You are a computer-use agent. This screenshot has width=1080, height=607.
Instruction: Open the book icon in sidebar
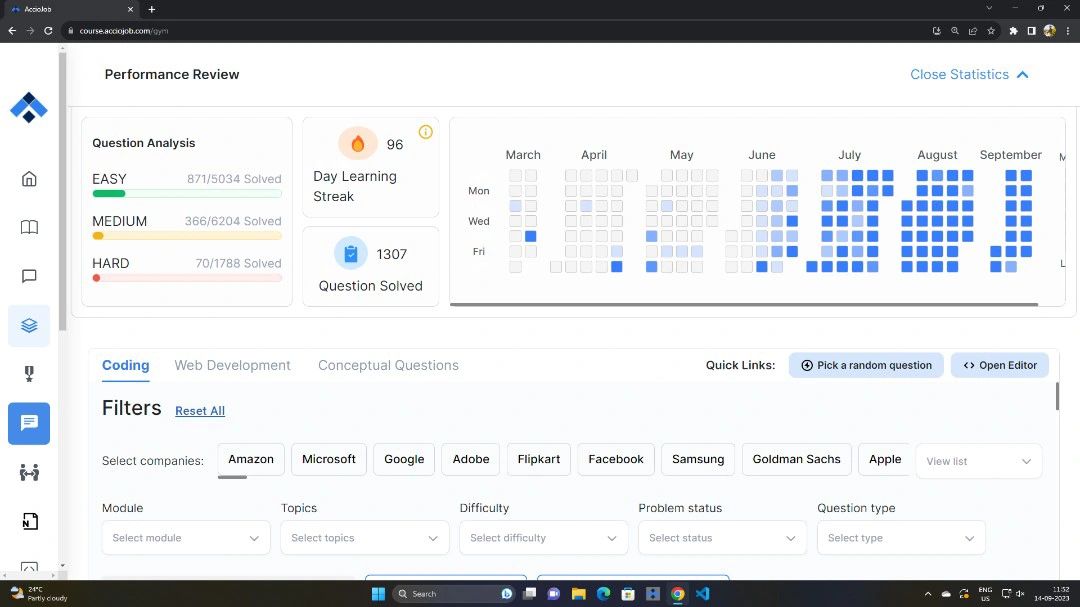[x=29, y=227]
